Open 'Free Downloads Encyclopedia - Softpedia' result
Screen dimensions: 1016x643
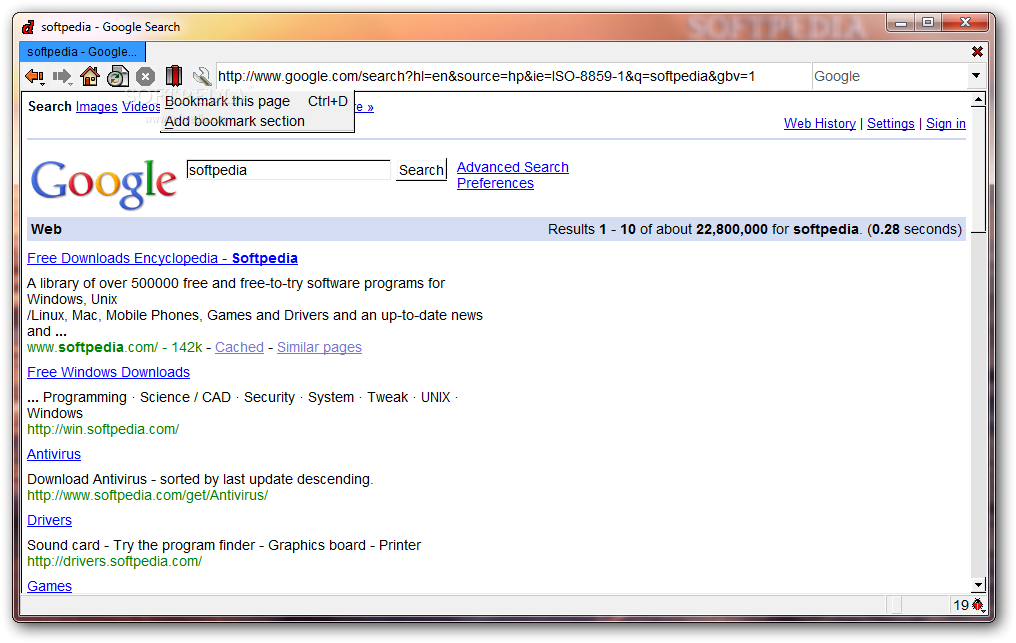coord(162,258)
